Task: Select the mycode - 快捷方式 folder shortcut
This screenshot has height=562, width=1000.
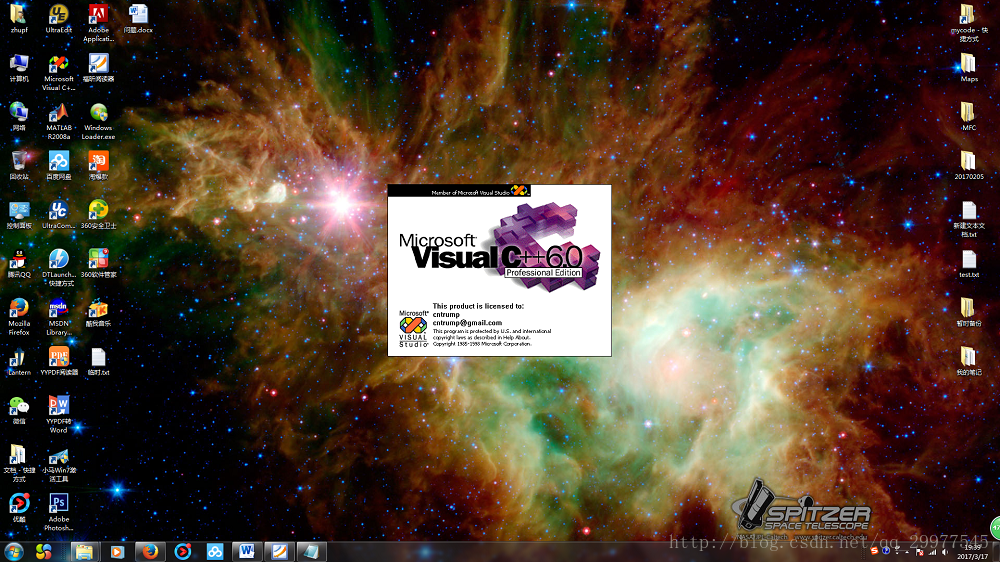Action: click(x=969, y=23)
